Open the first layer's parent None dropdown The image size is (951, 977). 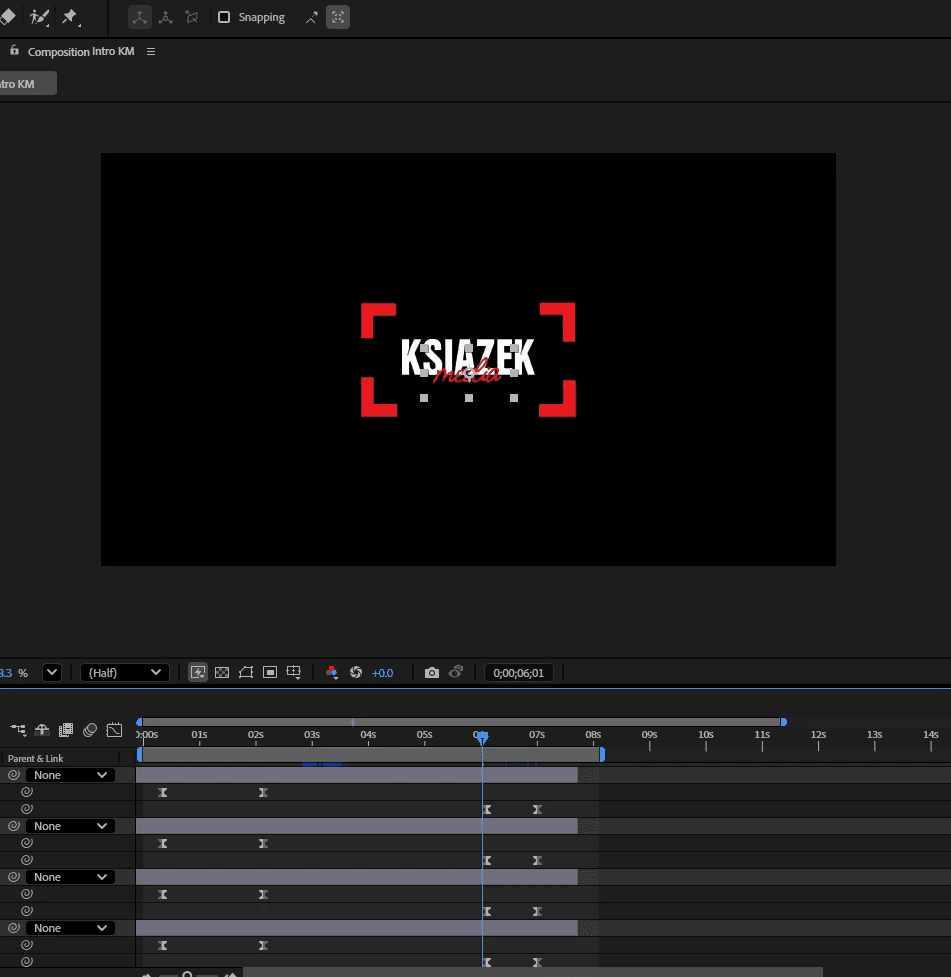(70, 775)
